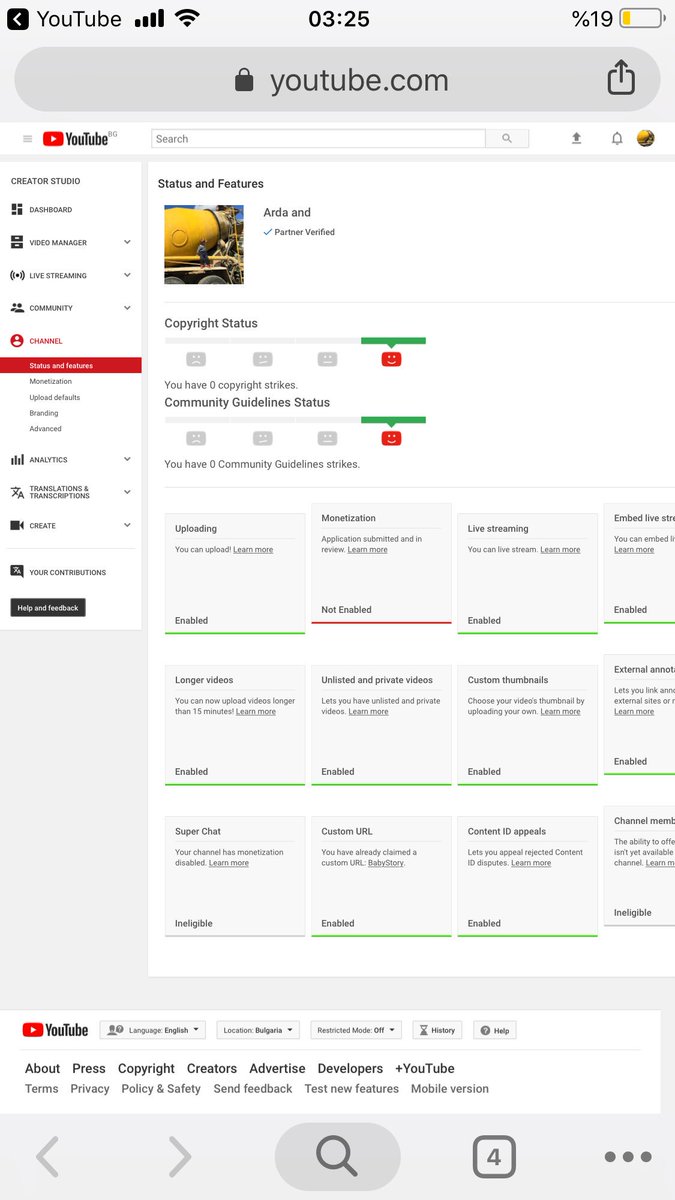This screenshot has height=1200, width=675.
Task: Click the red happy face under Copyright Status
Action: [392, 359]
